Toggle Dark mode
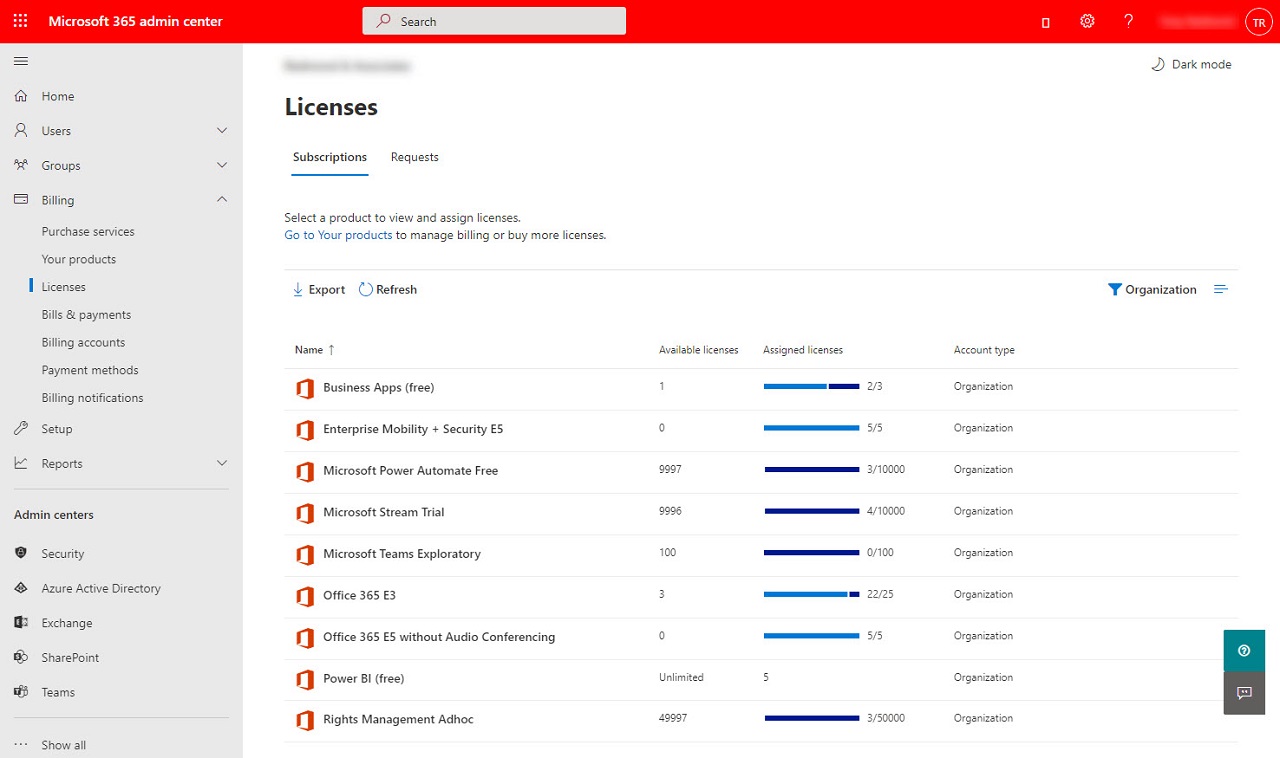The image size is (1280, 758). pyautogui.click(x=1191, y=64)
